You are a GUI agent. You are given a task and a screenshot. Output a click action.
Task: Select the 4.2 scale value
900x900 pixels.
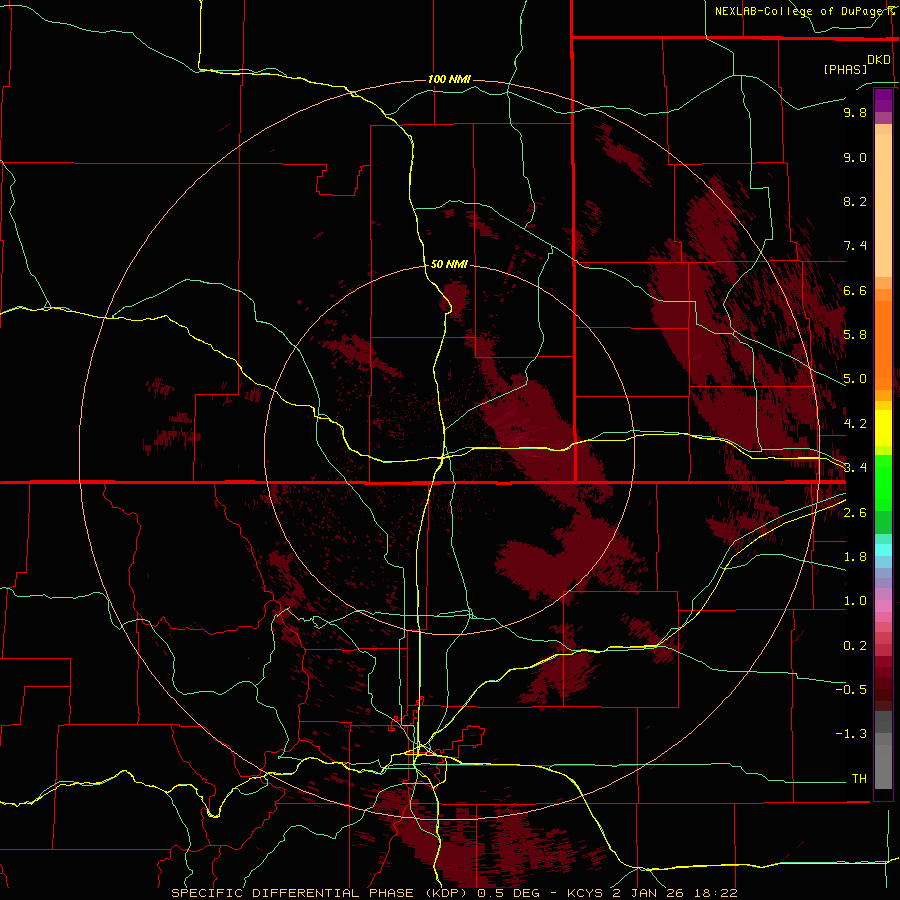tap(855, 424)
